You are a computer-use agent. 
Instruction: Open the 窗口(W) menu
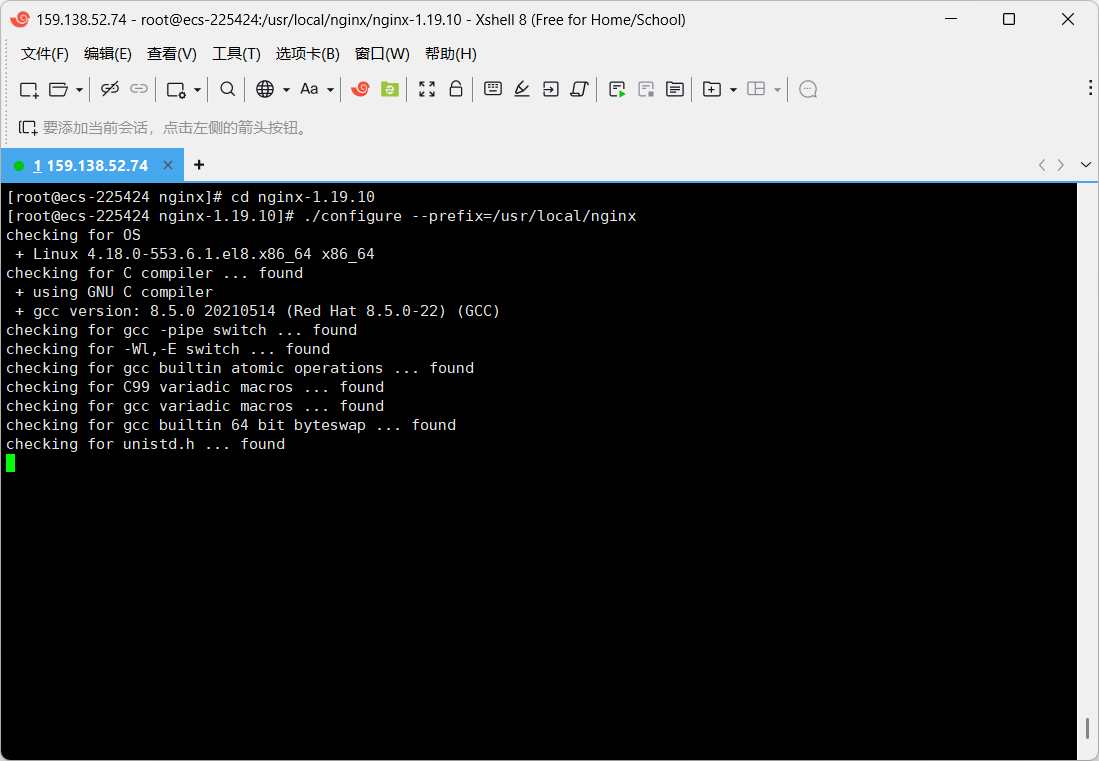(382, 54)
